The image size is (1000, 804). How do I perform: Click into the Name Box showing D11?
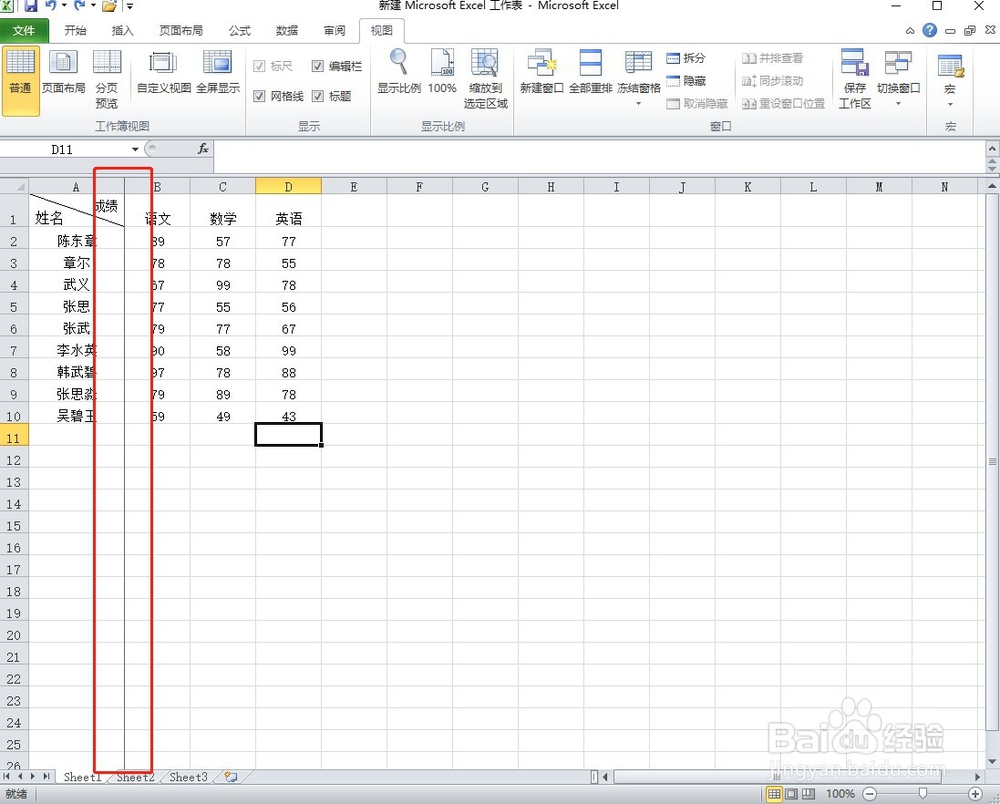click(62, 149)
